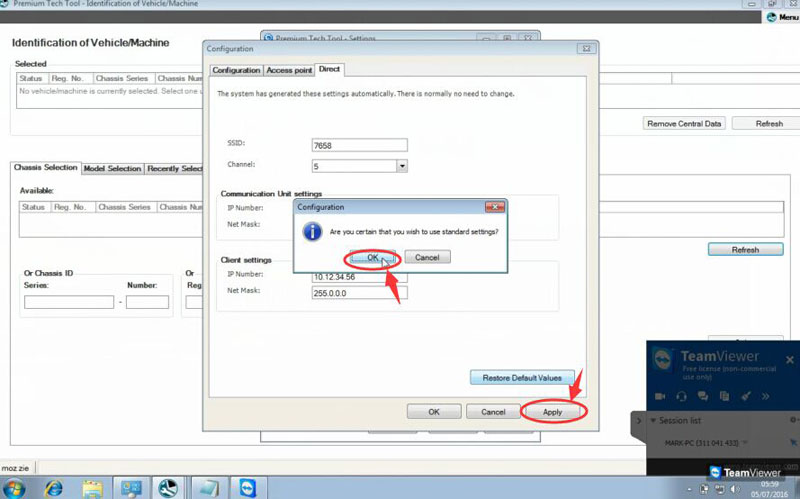The height and width of the screenshot is (499, 800).
Task: Click the Client settings IP Number field
Action: (x=359, y=277)
